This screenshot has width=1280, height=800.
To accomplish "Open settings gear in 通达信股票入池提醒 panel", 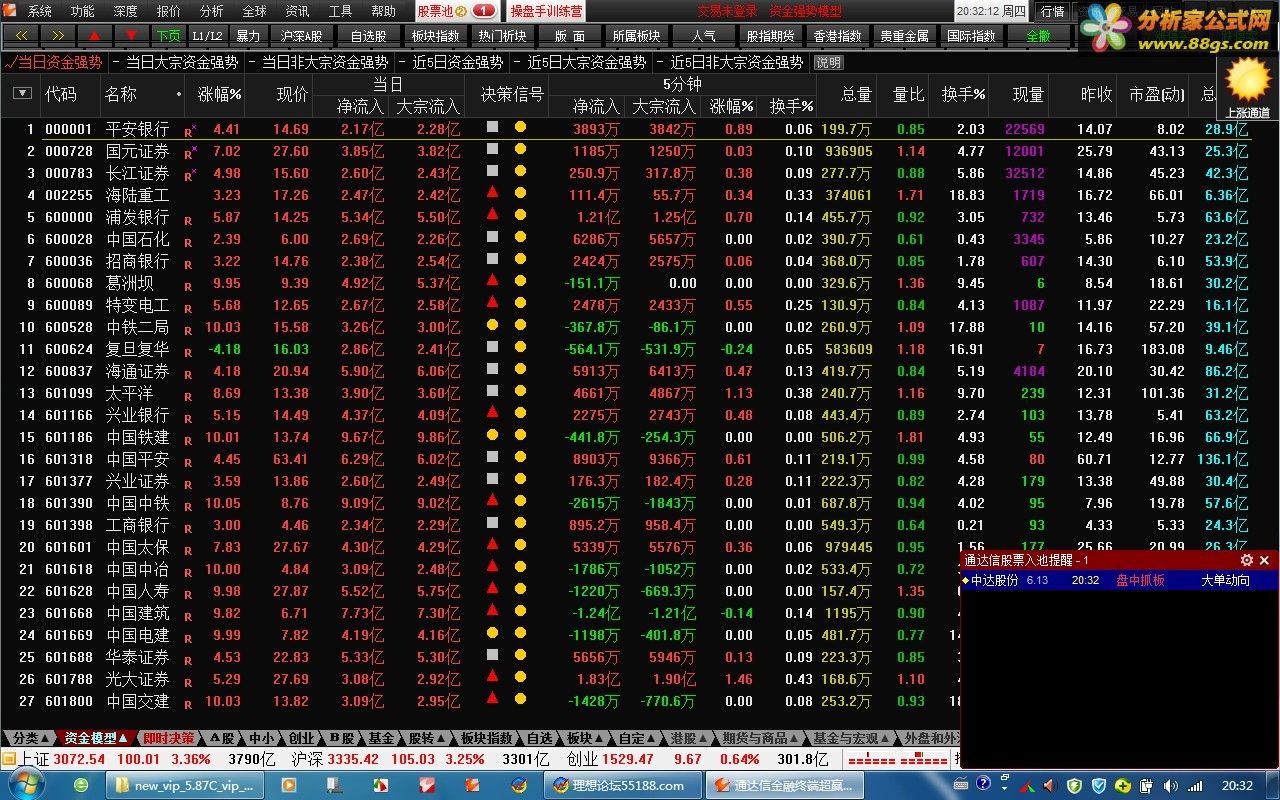I will (x=1246, y=561).
